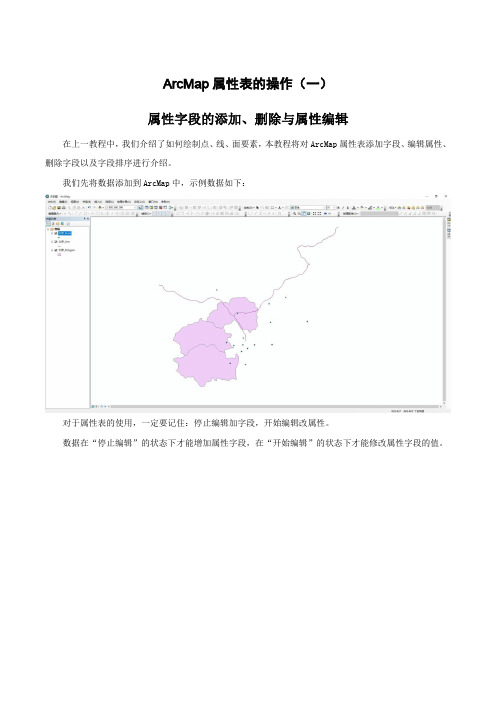This screenshot has width=496, height=702.
Task: Click the Fixed Zoom Out icon
Action: point(319,214)
